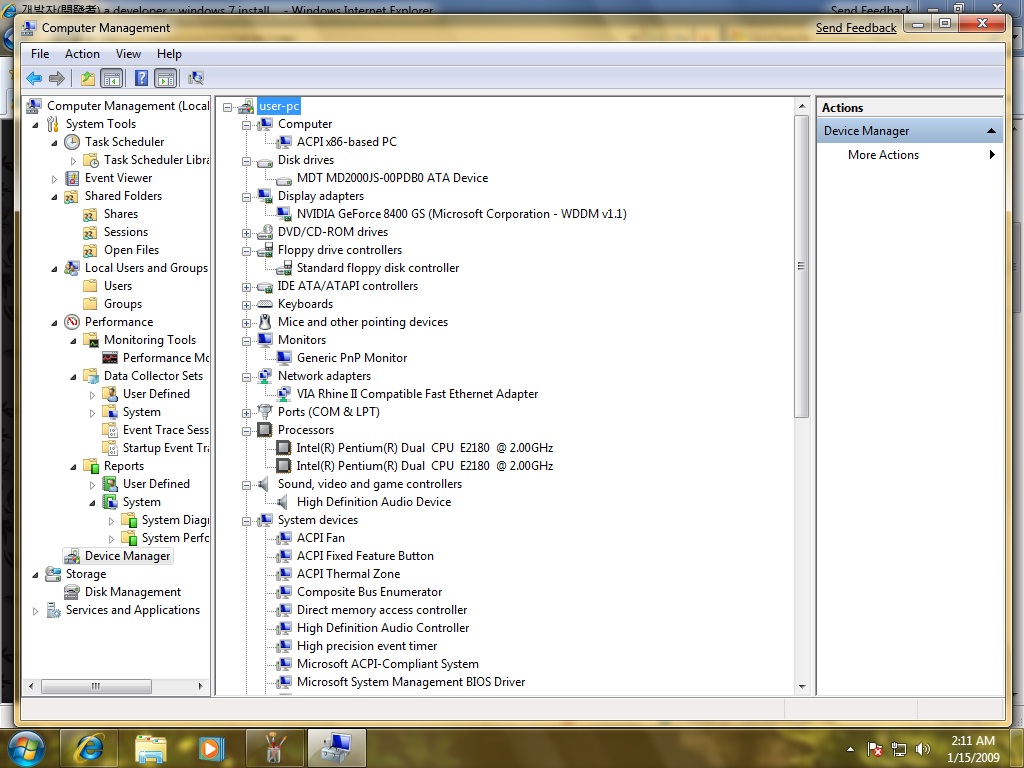Screen dimensions: 1024x768
Task: Open the Action menu
Action: tap(82, 54)
